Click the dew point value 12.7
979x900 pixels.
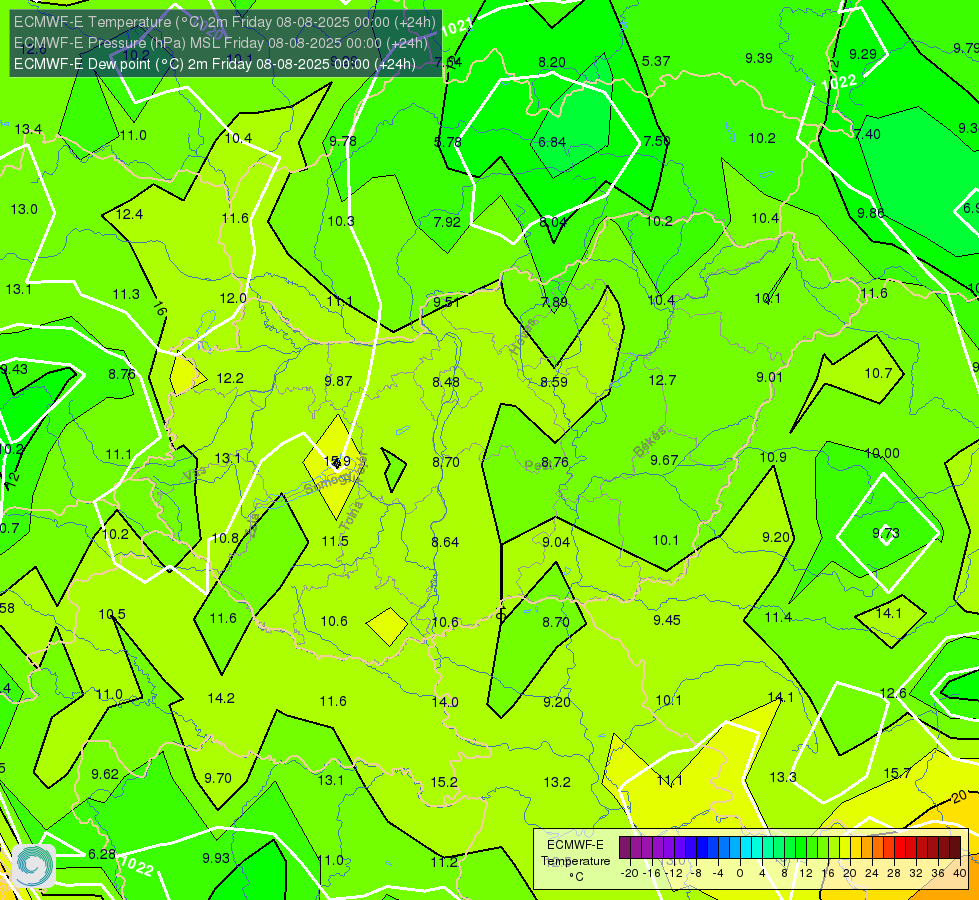click(662, 380)
